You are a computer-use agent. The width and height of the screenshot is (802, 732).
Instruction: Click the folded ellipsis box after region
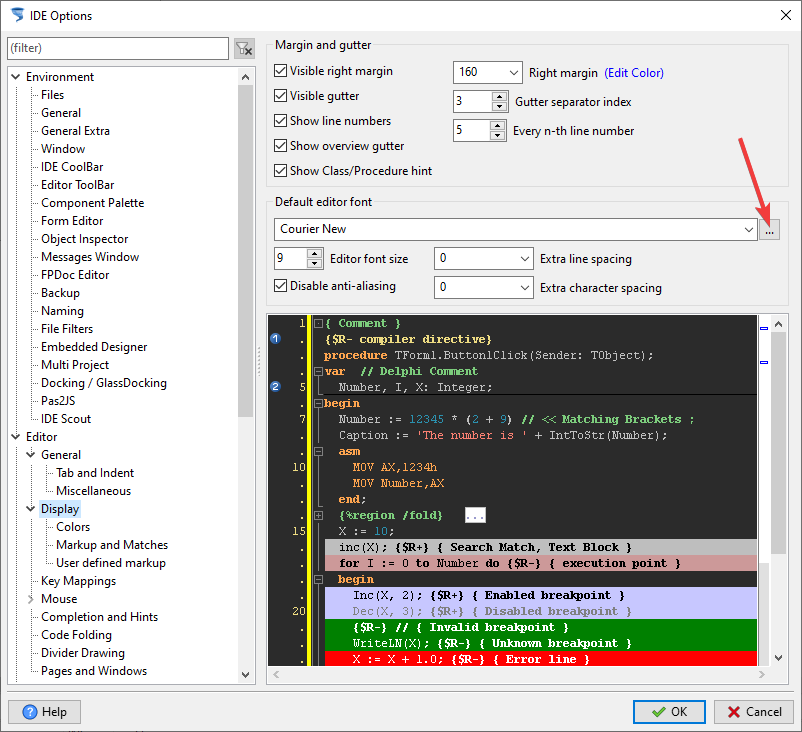pyautogui.click(x=475, y=515)
